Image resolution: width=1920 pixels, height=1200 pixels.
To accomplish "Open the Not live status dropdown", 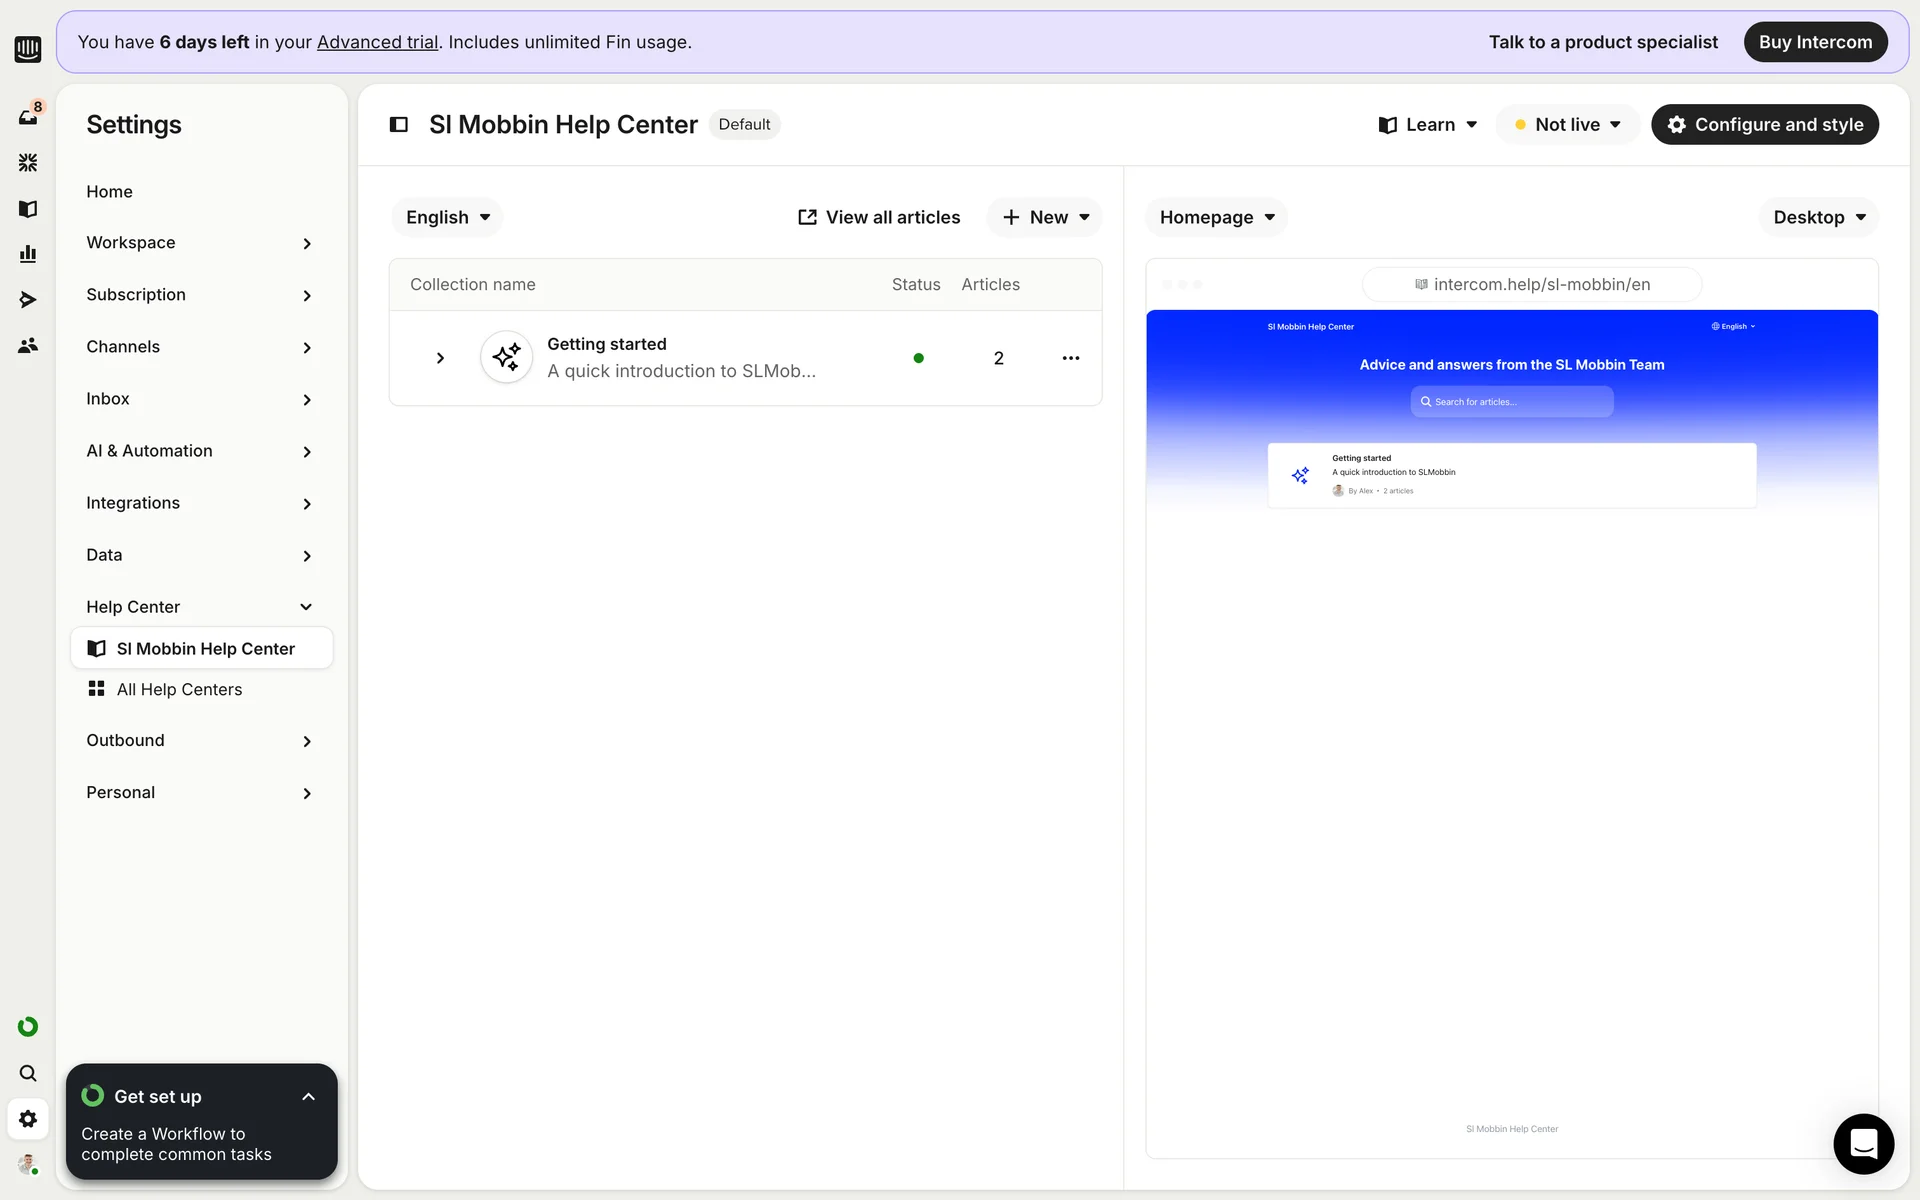I will click(x=1567, y=125).
